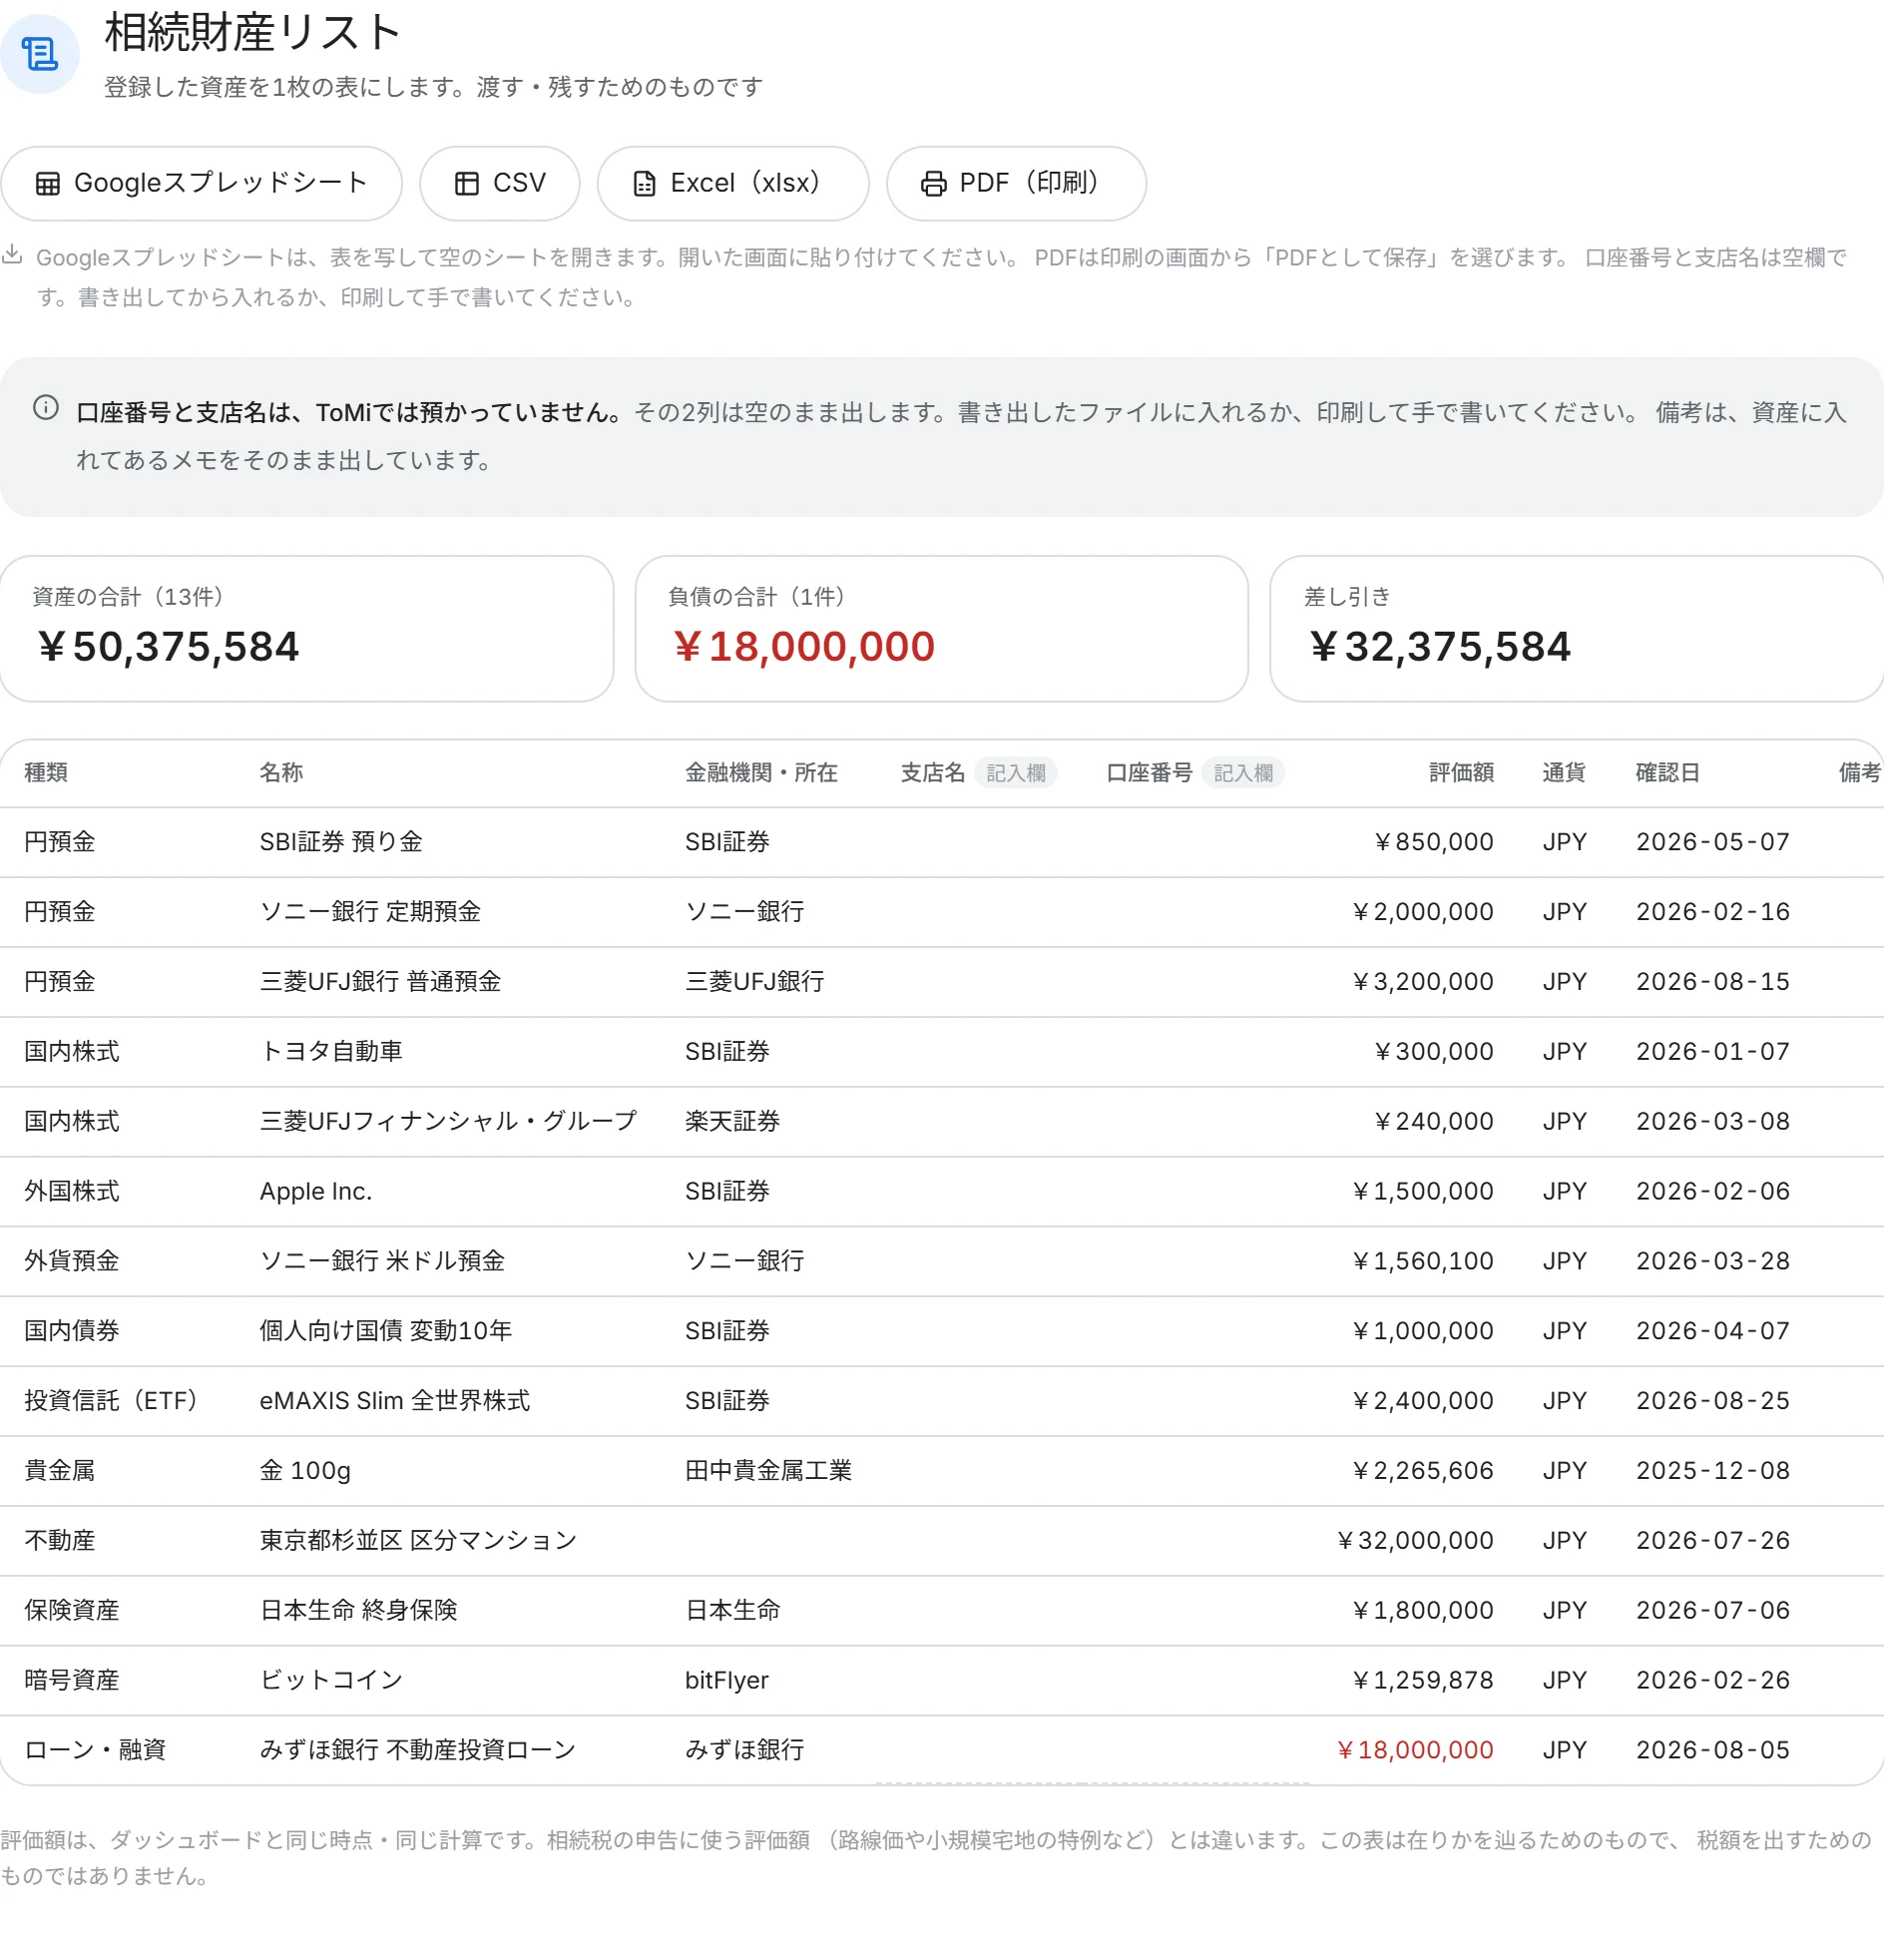Viewport: 1884px width, 1960px height.
Task: Click the ローン・融資 type cell
Action: [x=95, y=1752]
